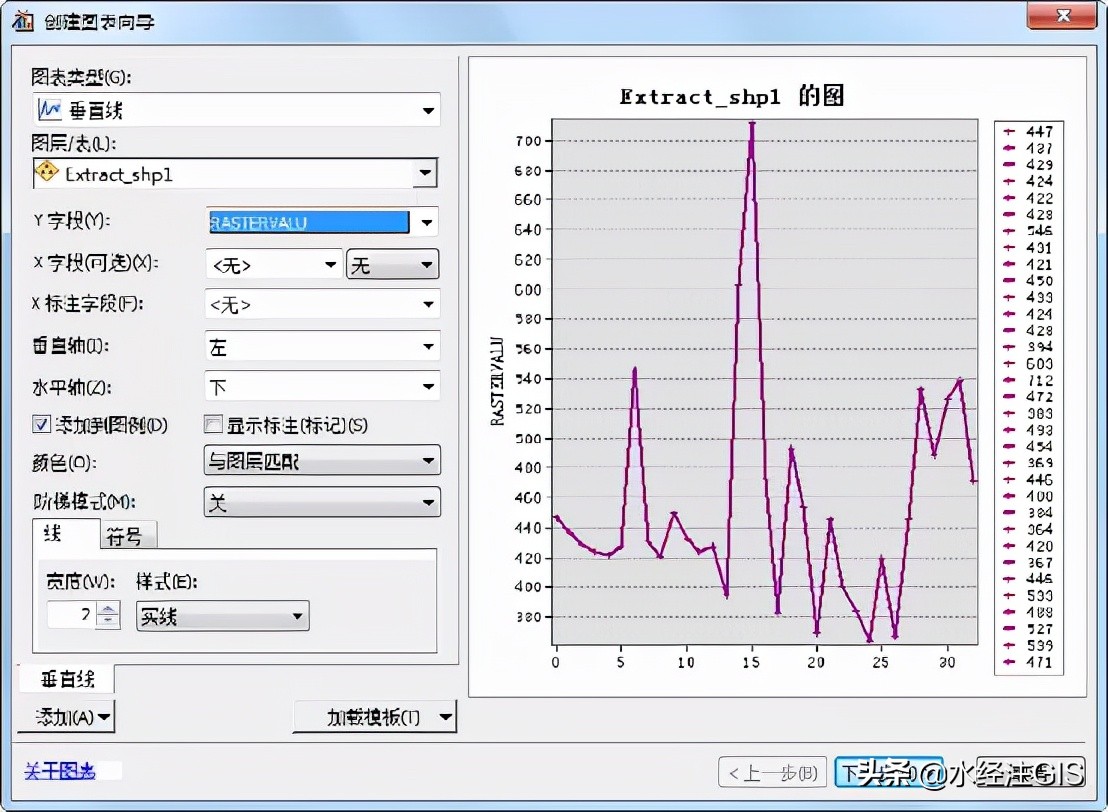
Task: Click the 700 y-axis tick label
Action: pos(529,141)
